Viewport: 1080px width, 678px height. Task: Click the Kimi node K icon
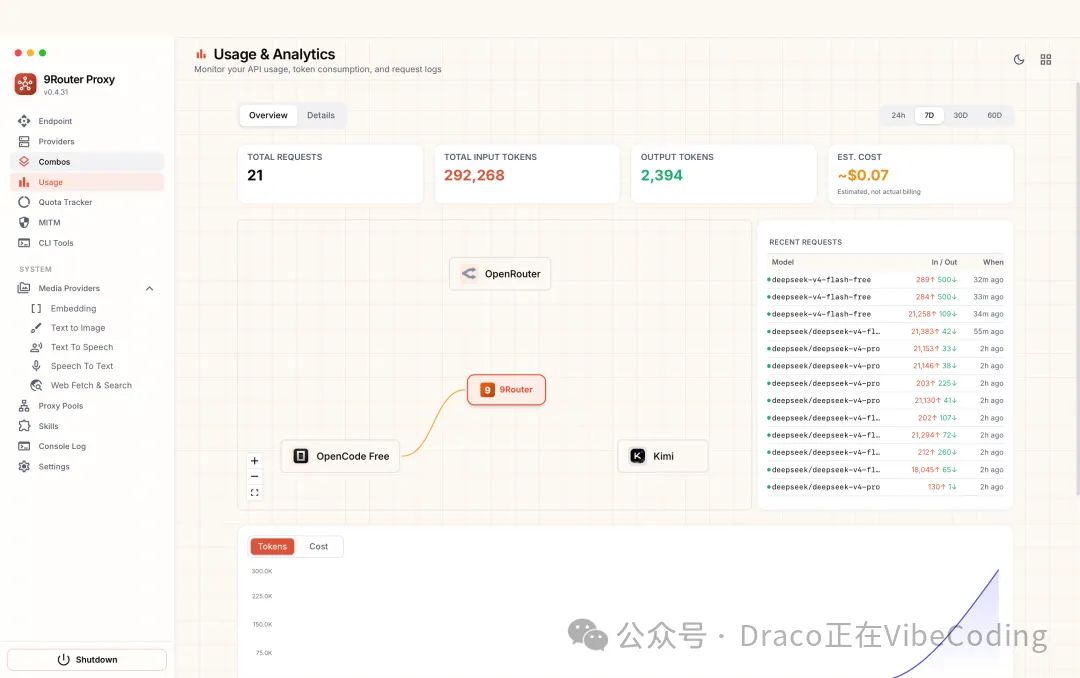[638, 456]
